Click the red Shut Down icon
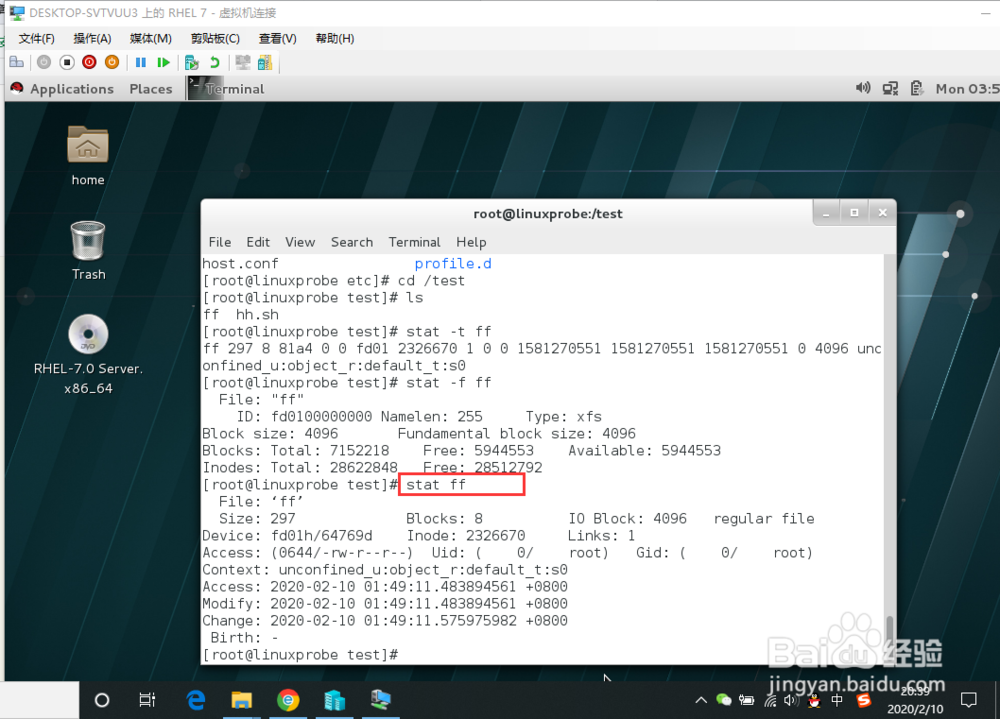1000x719 pixels. (89, 62)
